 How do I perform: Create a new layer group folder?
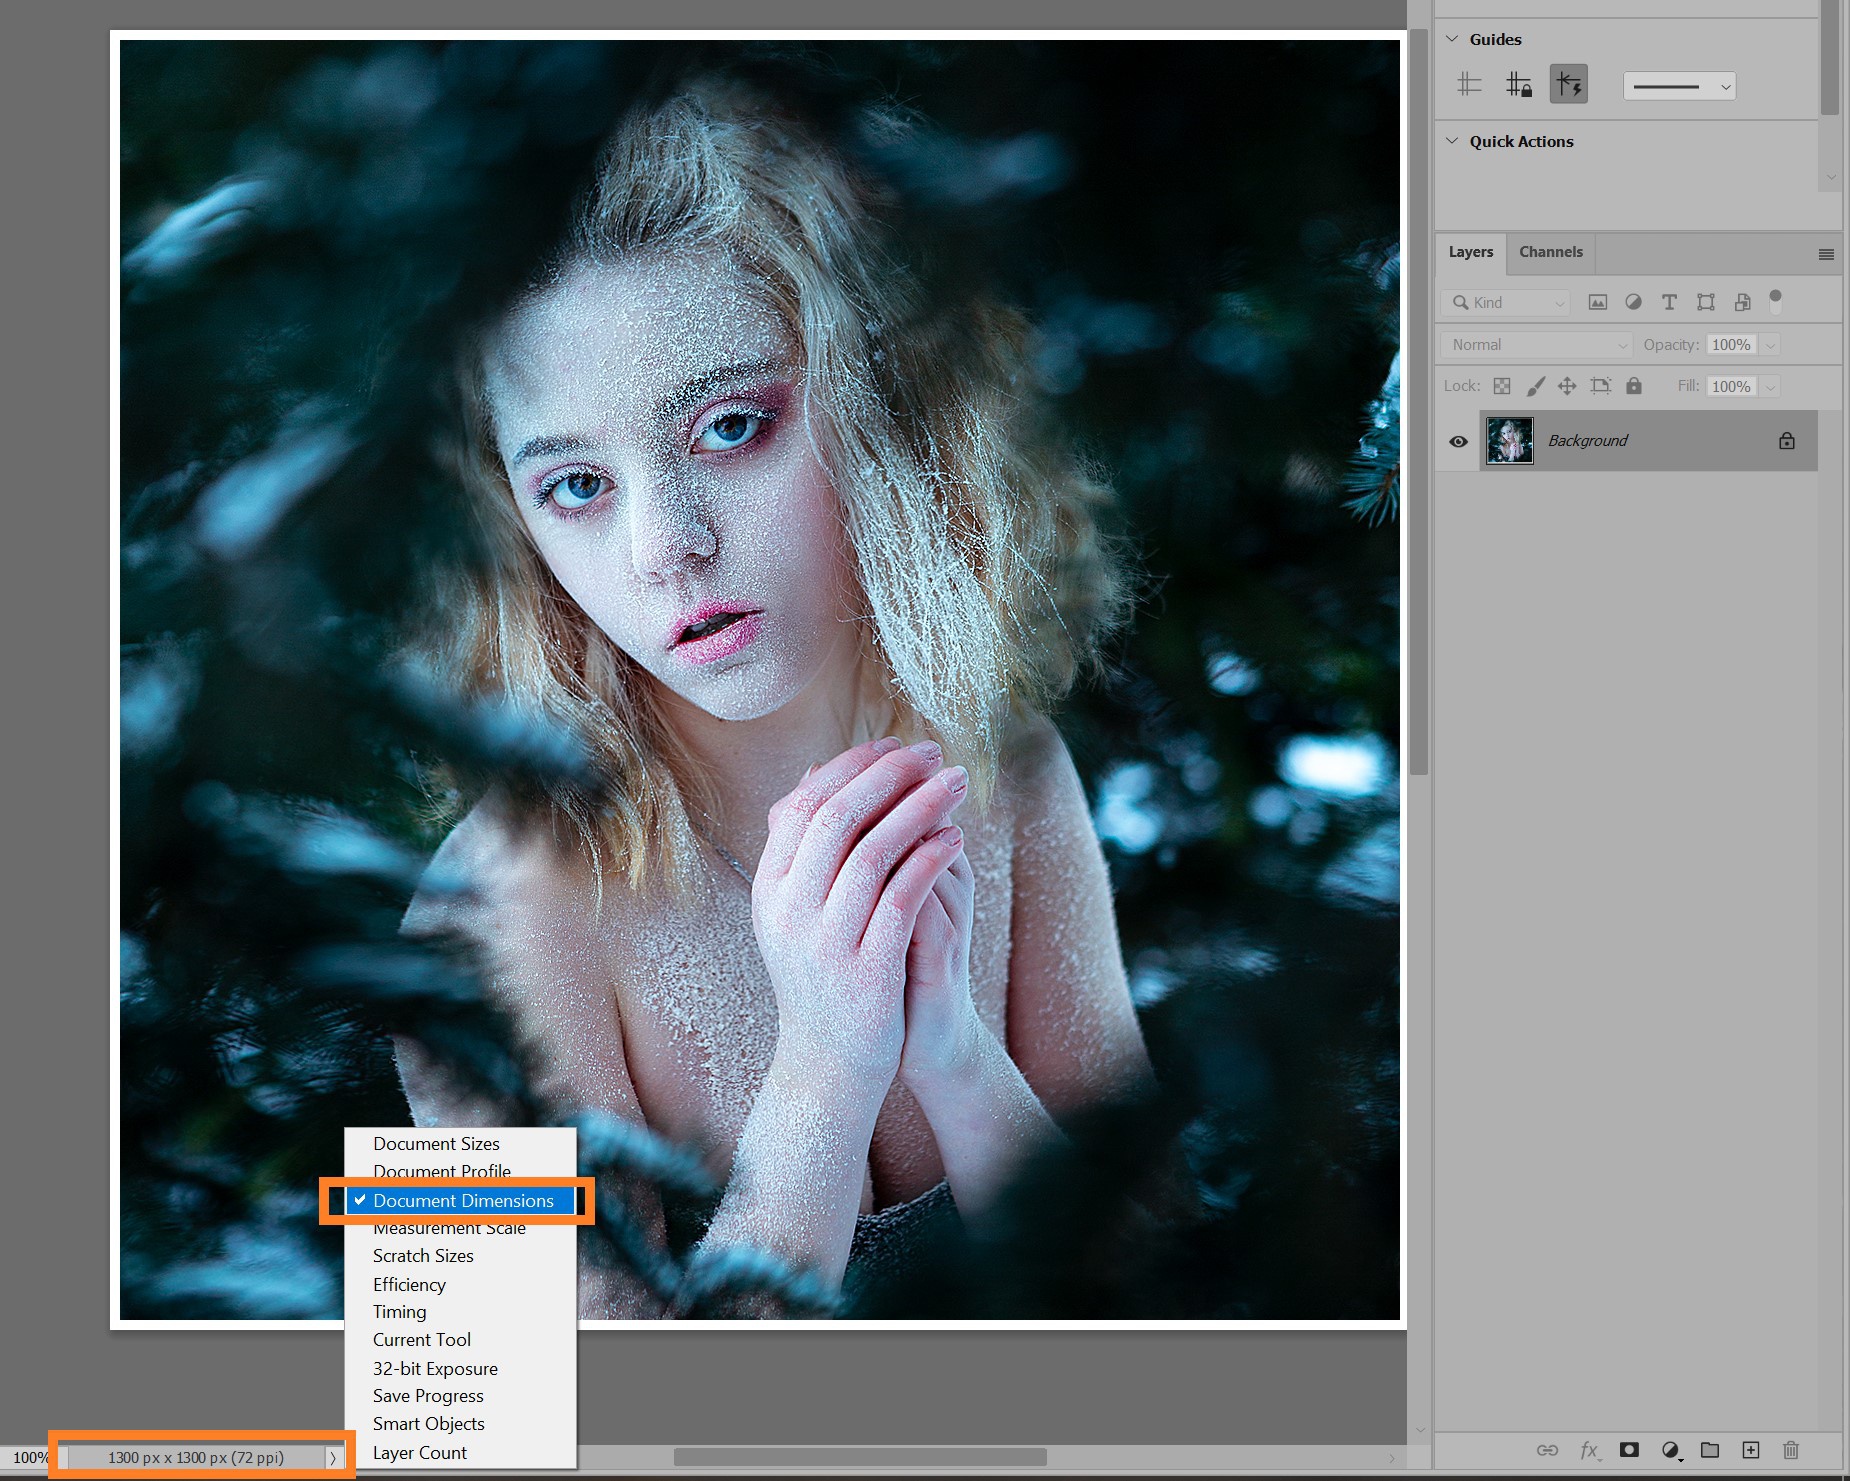coord(1710,1450)
